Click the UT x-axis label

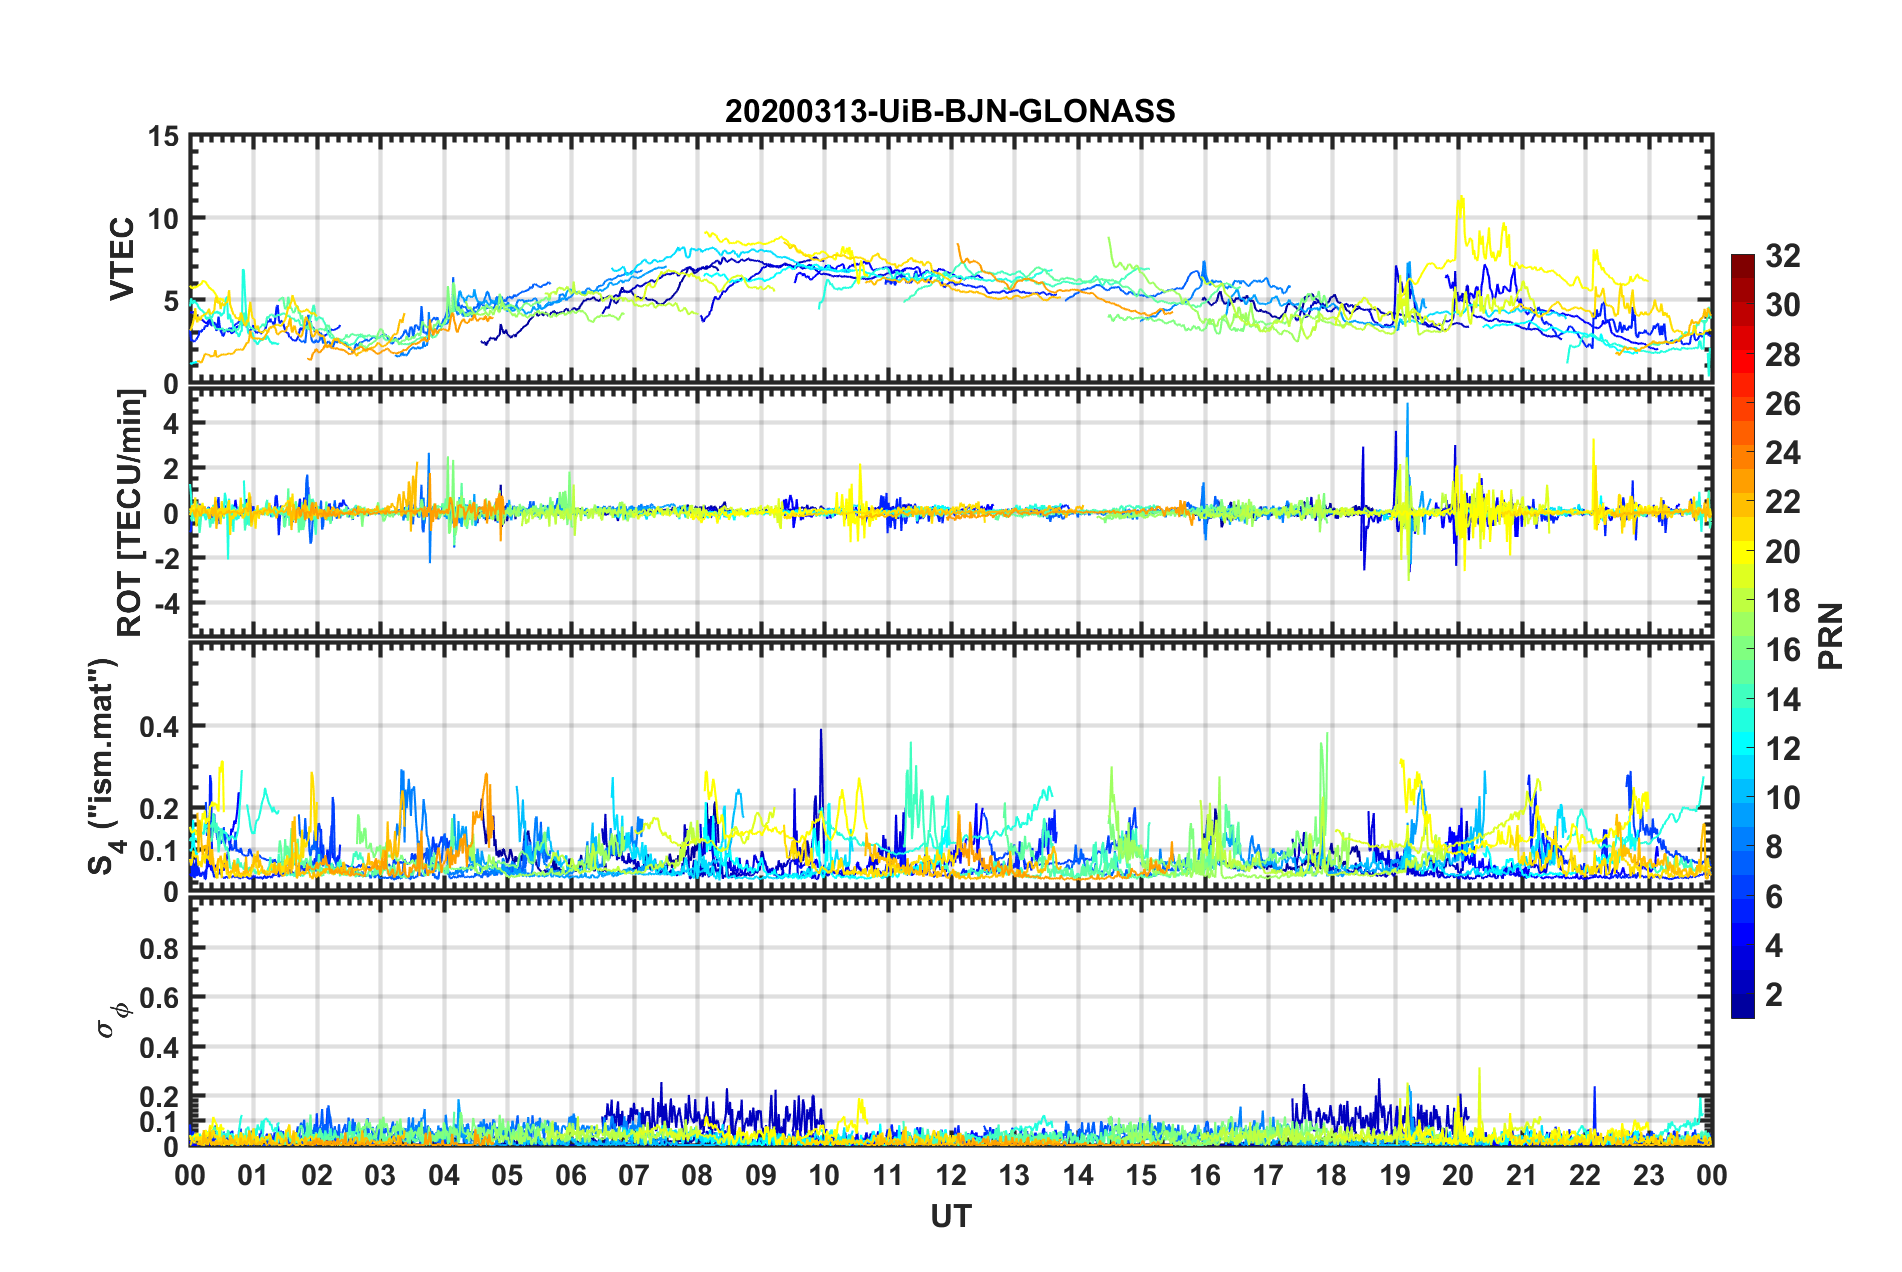pos(950,1216)
